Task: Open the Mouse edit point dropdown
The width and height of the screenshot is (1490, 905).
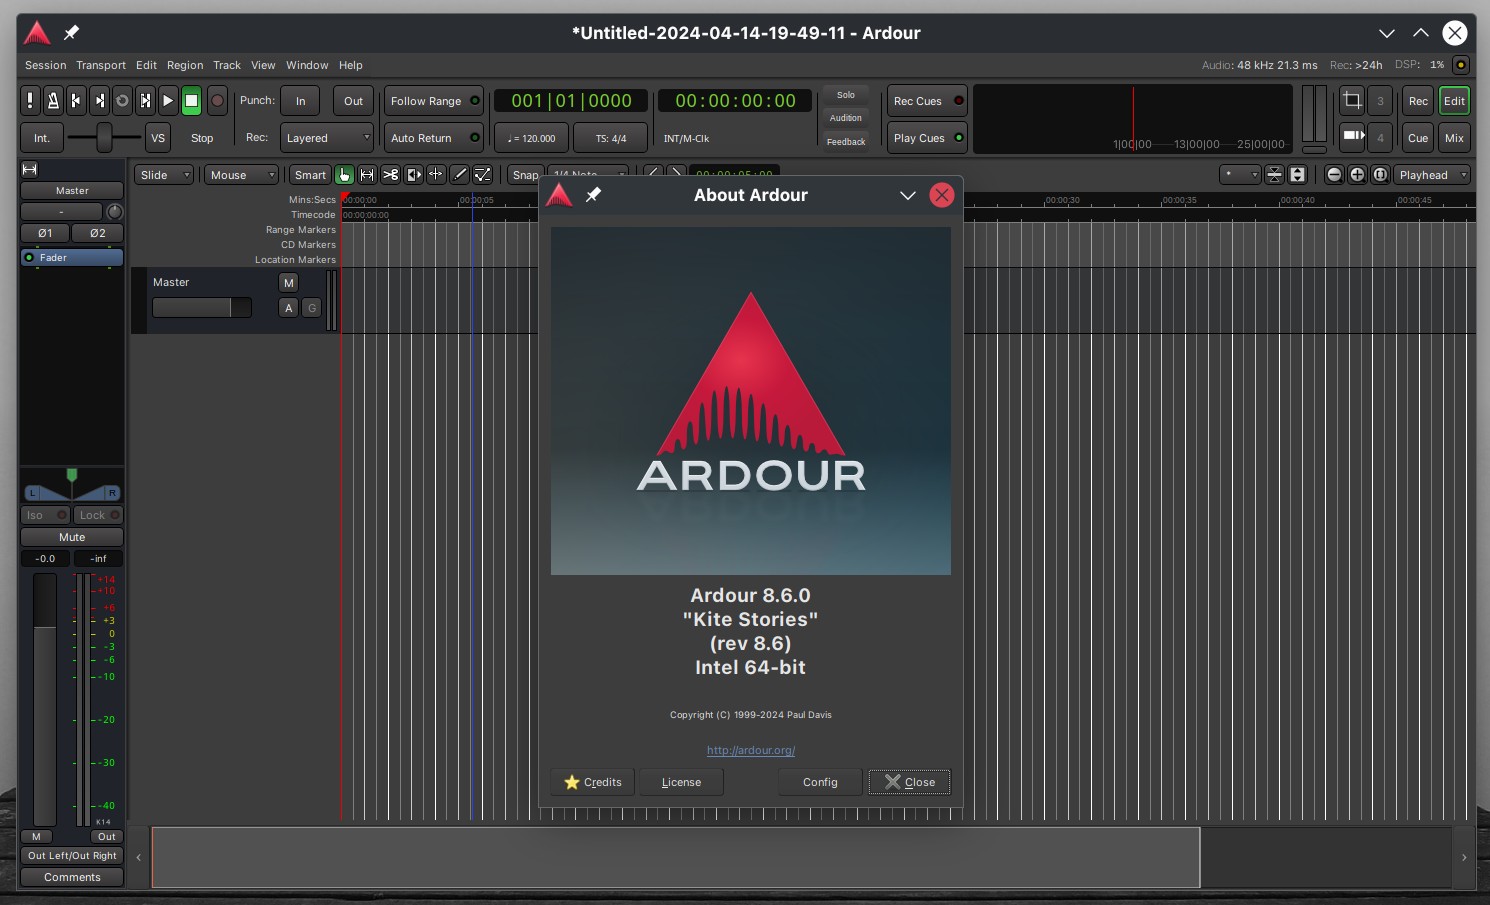Action: tap(241, 175)
